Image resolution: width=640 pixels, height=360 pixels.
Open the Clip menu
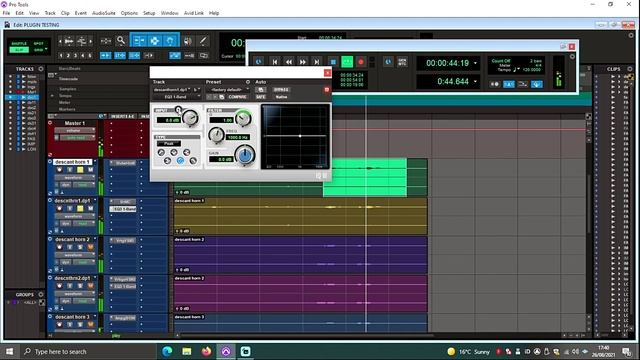(65, 13)
